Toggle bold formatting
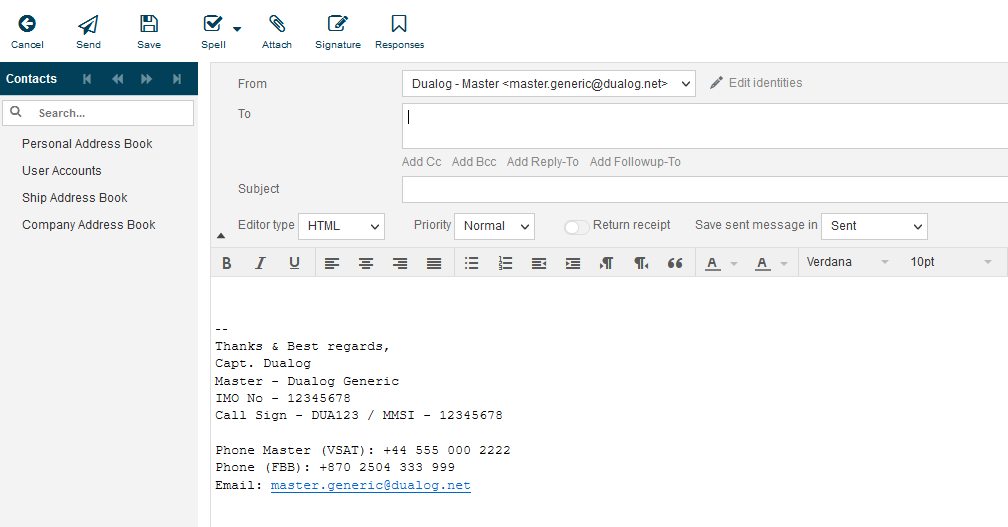The width and height of the screenshot is (1008, 527). click(226, 263)
